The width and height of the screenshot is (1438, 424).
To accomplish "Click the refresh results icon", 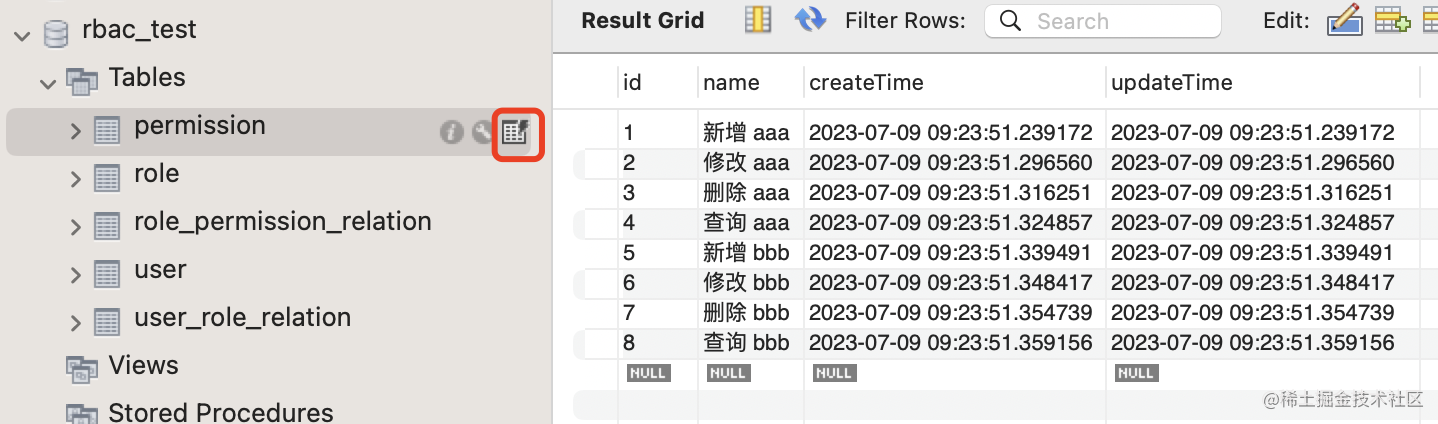I will [809, 20].
